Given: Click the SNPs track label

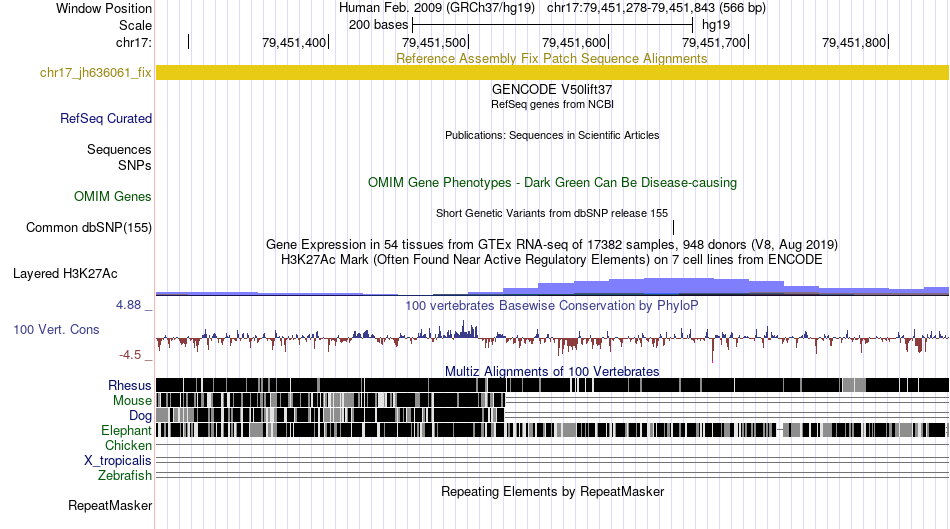Looking at the screenshot, I should click(x=135, y=165).
